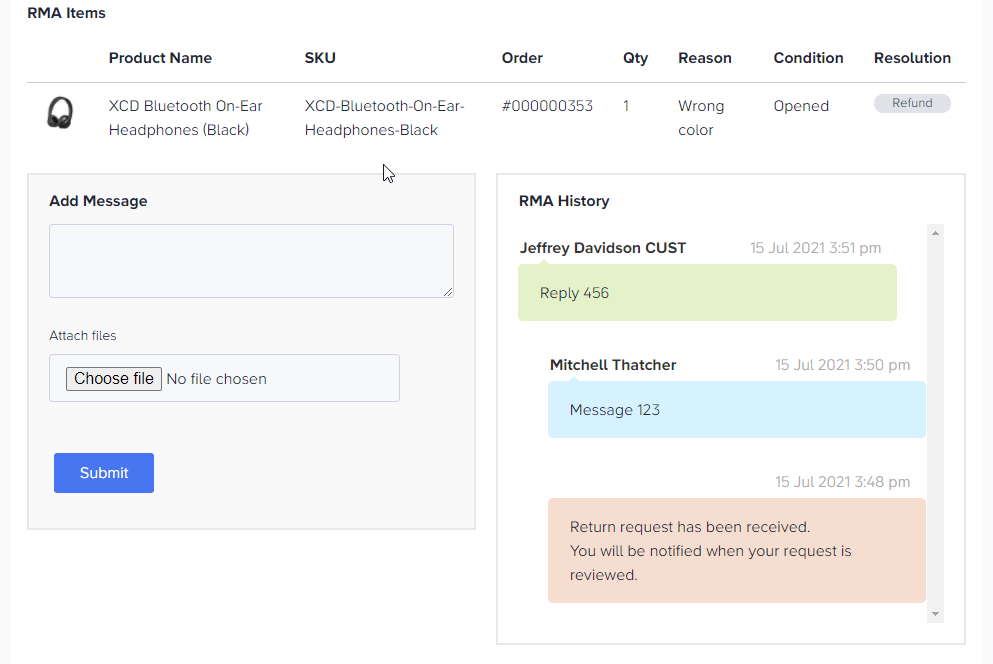
Task: Click the Product Name column header
Action: [160, 58]
